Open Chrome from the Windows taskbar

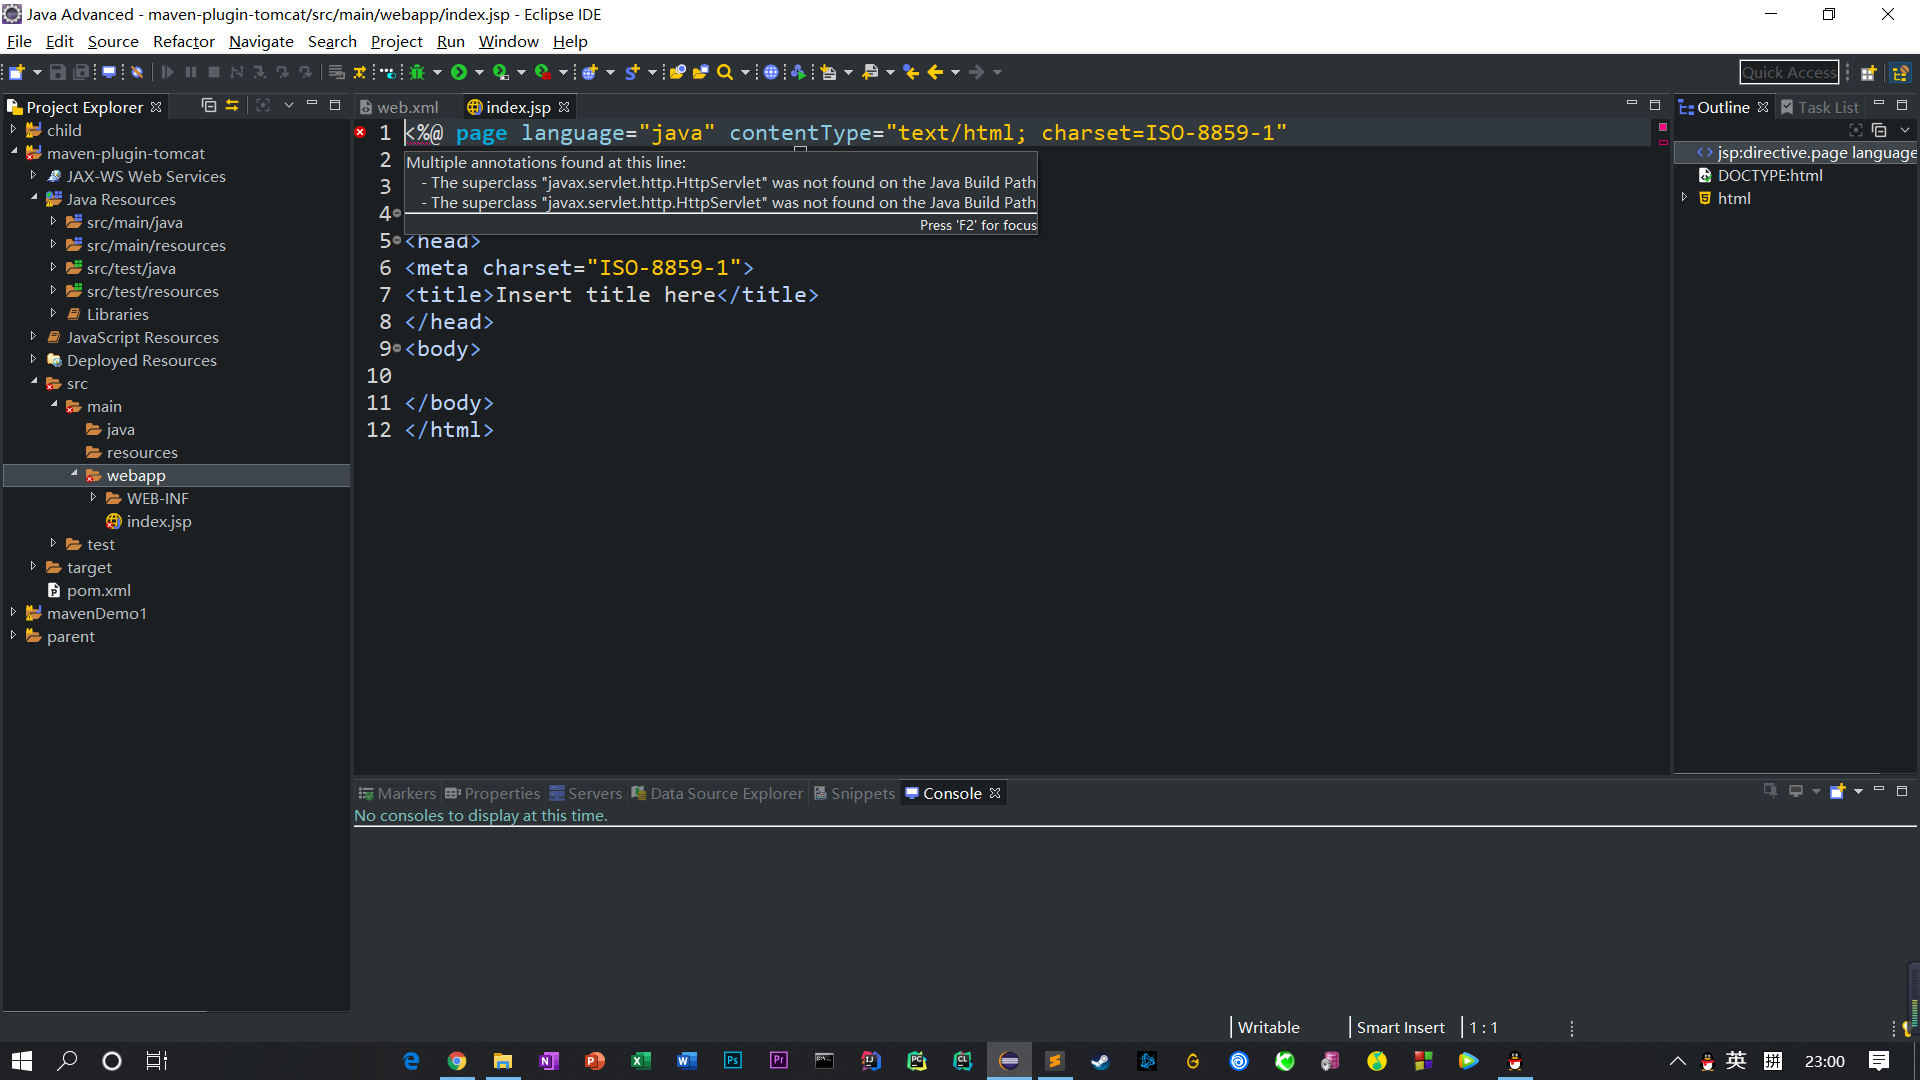(457, 1061)
